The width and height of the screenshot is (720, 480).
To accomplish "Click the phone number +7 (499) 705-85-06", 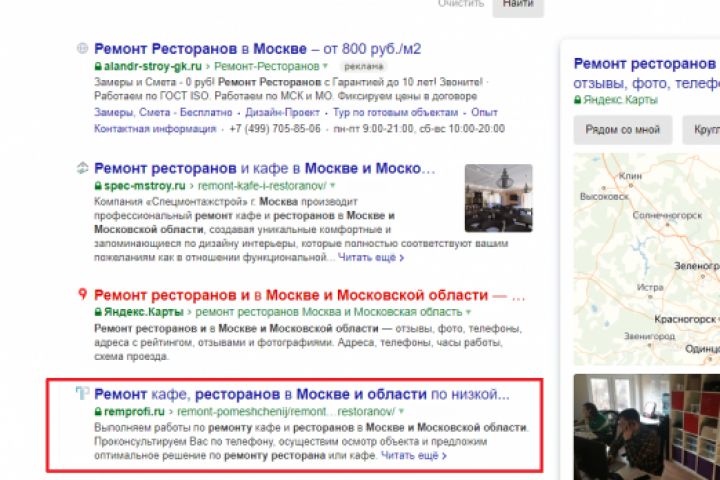I will 275,129.
